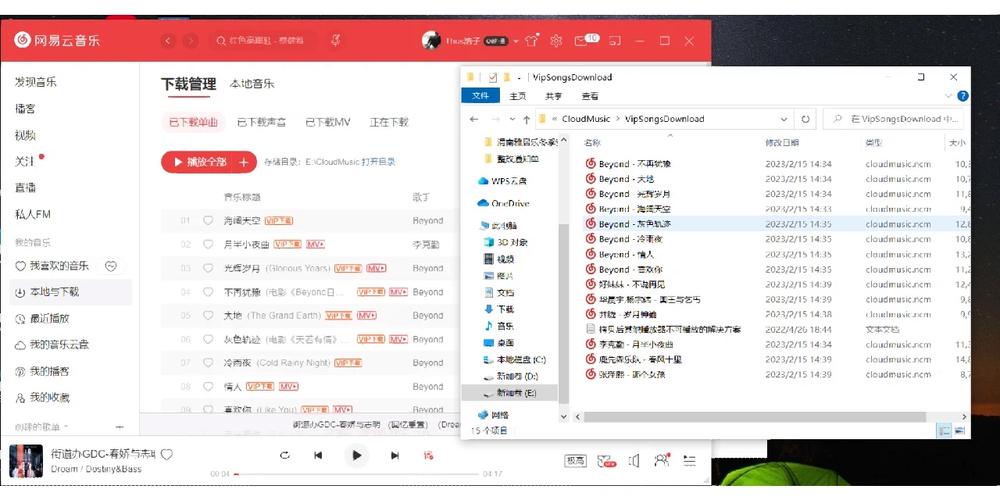Expand Explorer address bar history dropdown

pyautogui.click(x=784, y=119)
